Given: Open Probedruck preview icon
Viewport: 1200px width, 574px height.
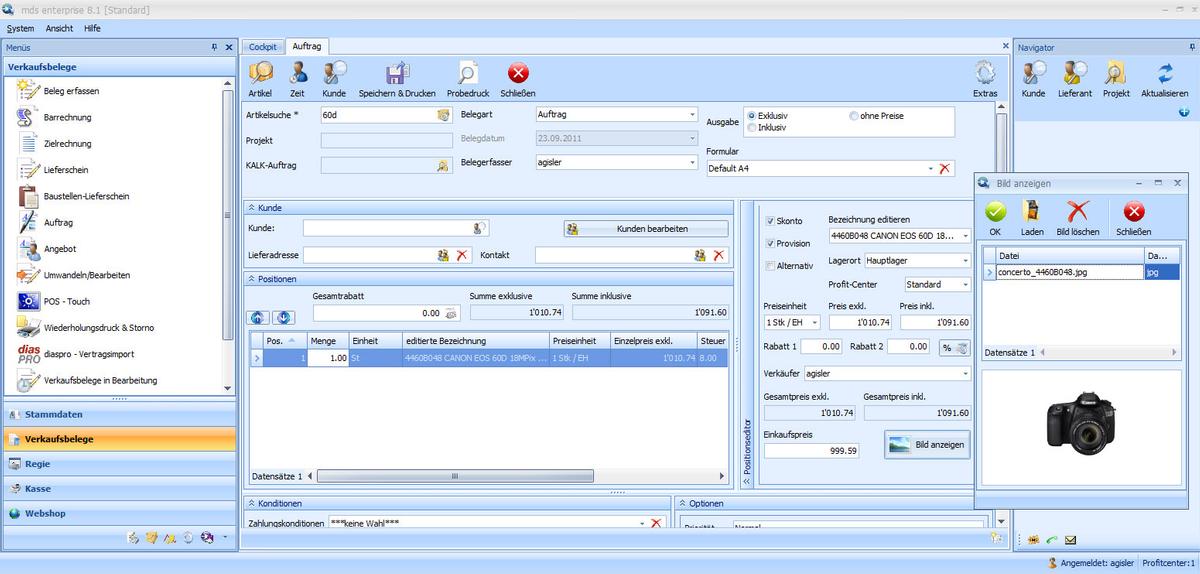Looking at the screenshot, I should pos(467,73).
